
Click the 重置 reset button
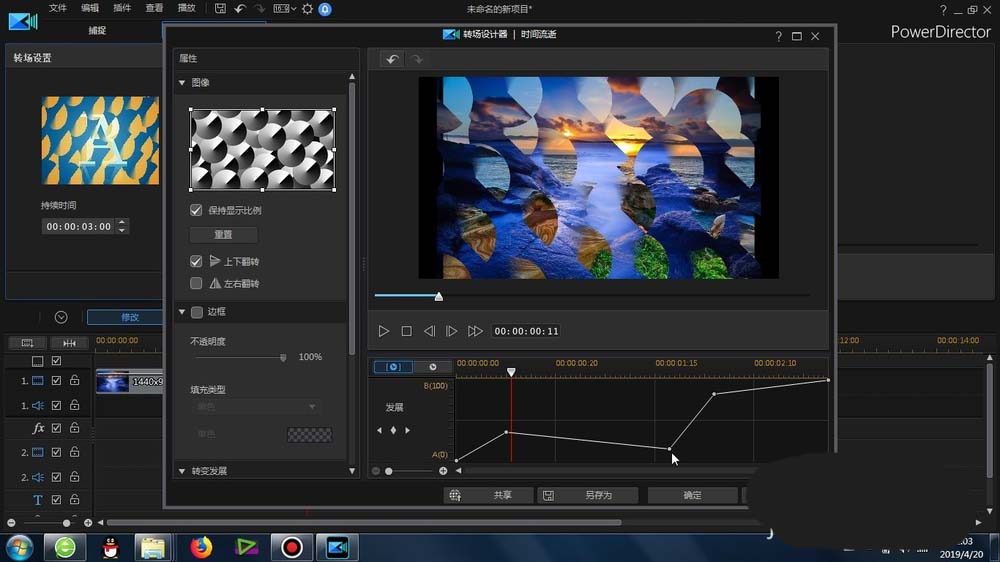click(x=223, y=235)
